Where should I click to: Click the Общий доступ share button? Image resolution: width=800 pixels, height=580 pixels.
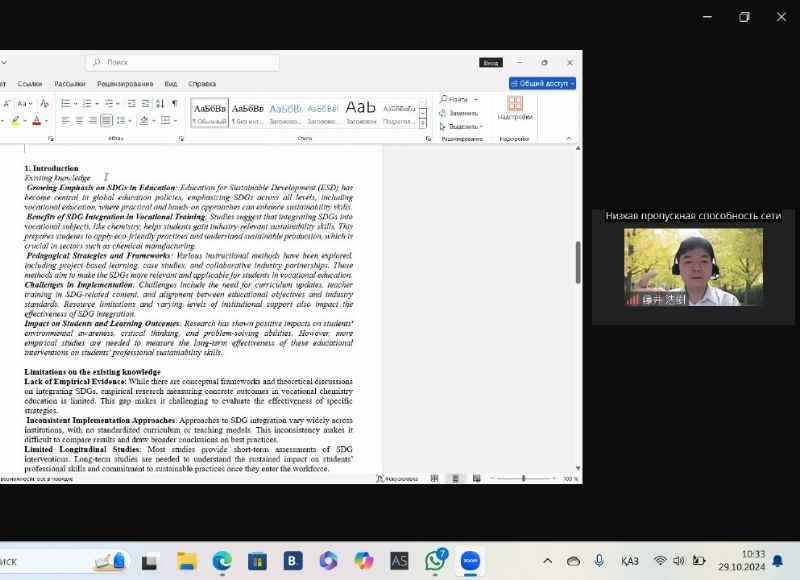(543, 84)
